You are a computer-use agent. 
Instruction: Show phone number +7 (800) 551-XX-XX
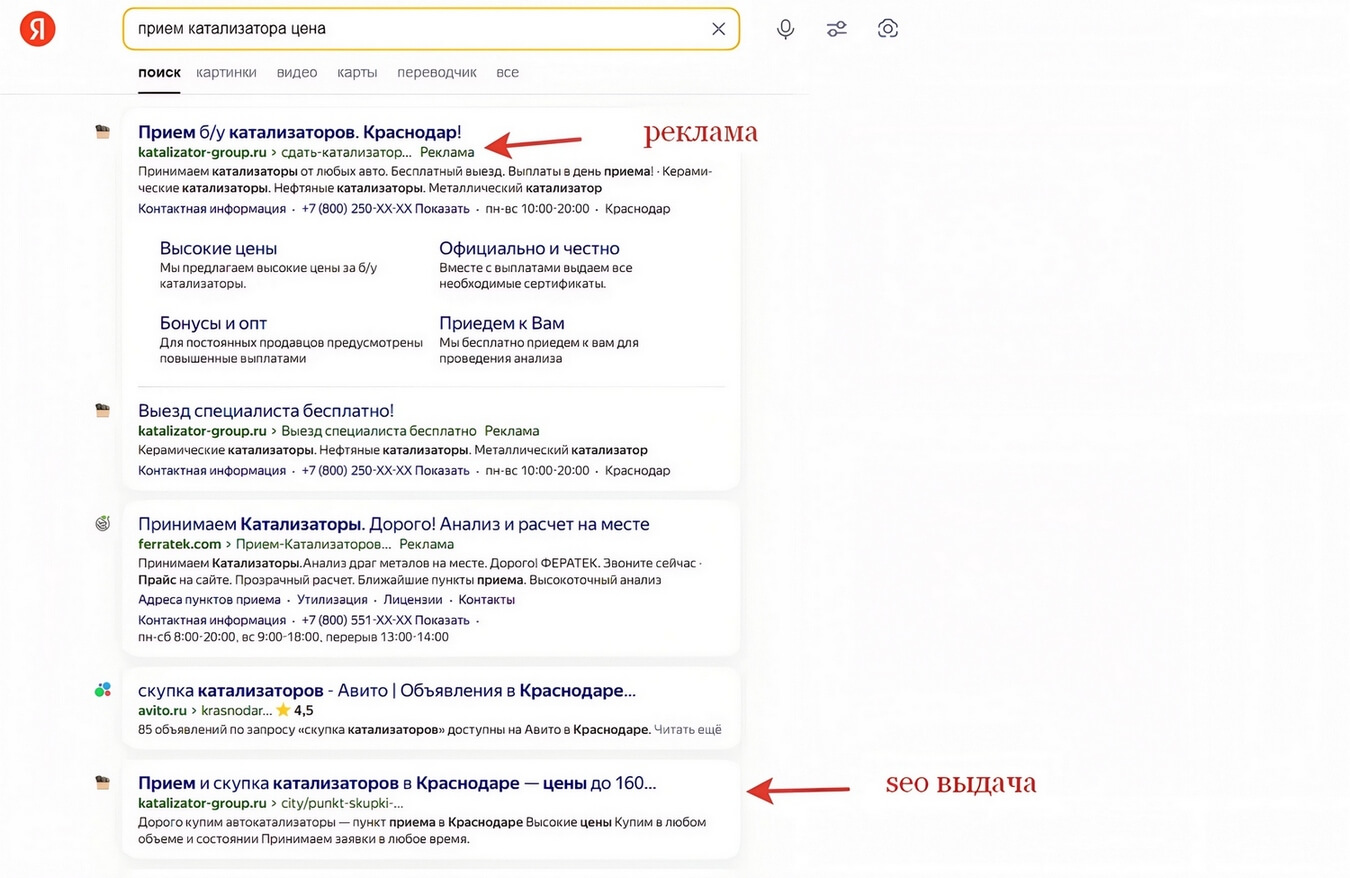tap(385, 620)
